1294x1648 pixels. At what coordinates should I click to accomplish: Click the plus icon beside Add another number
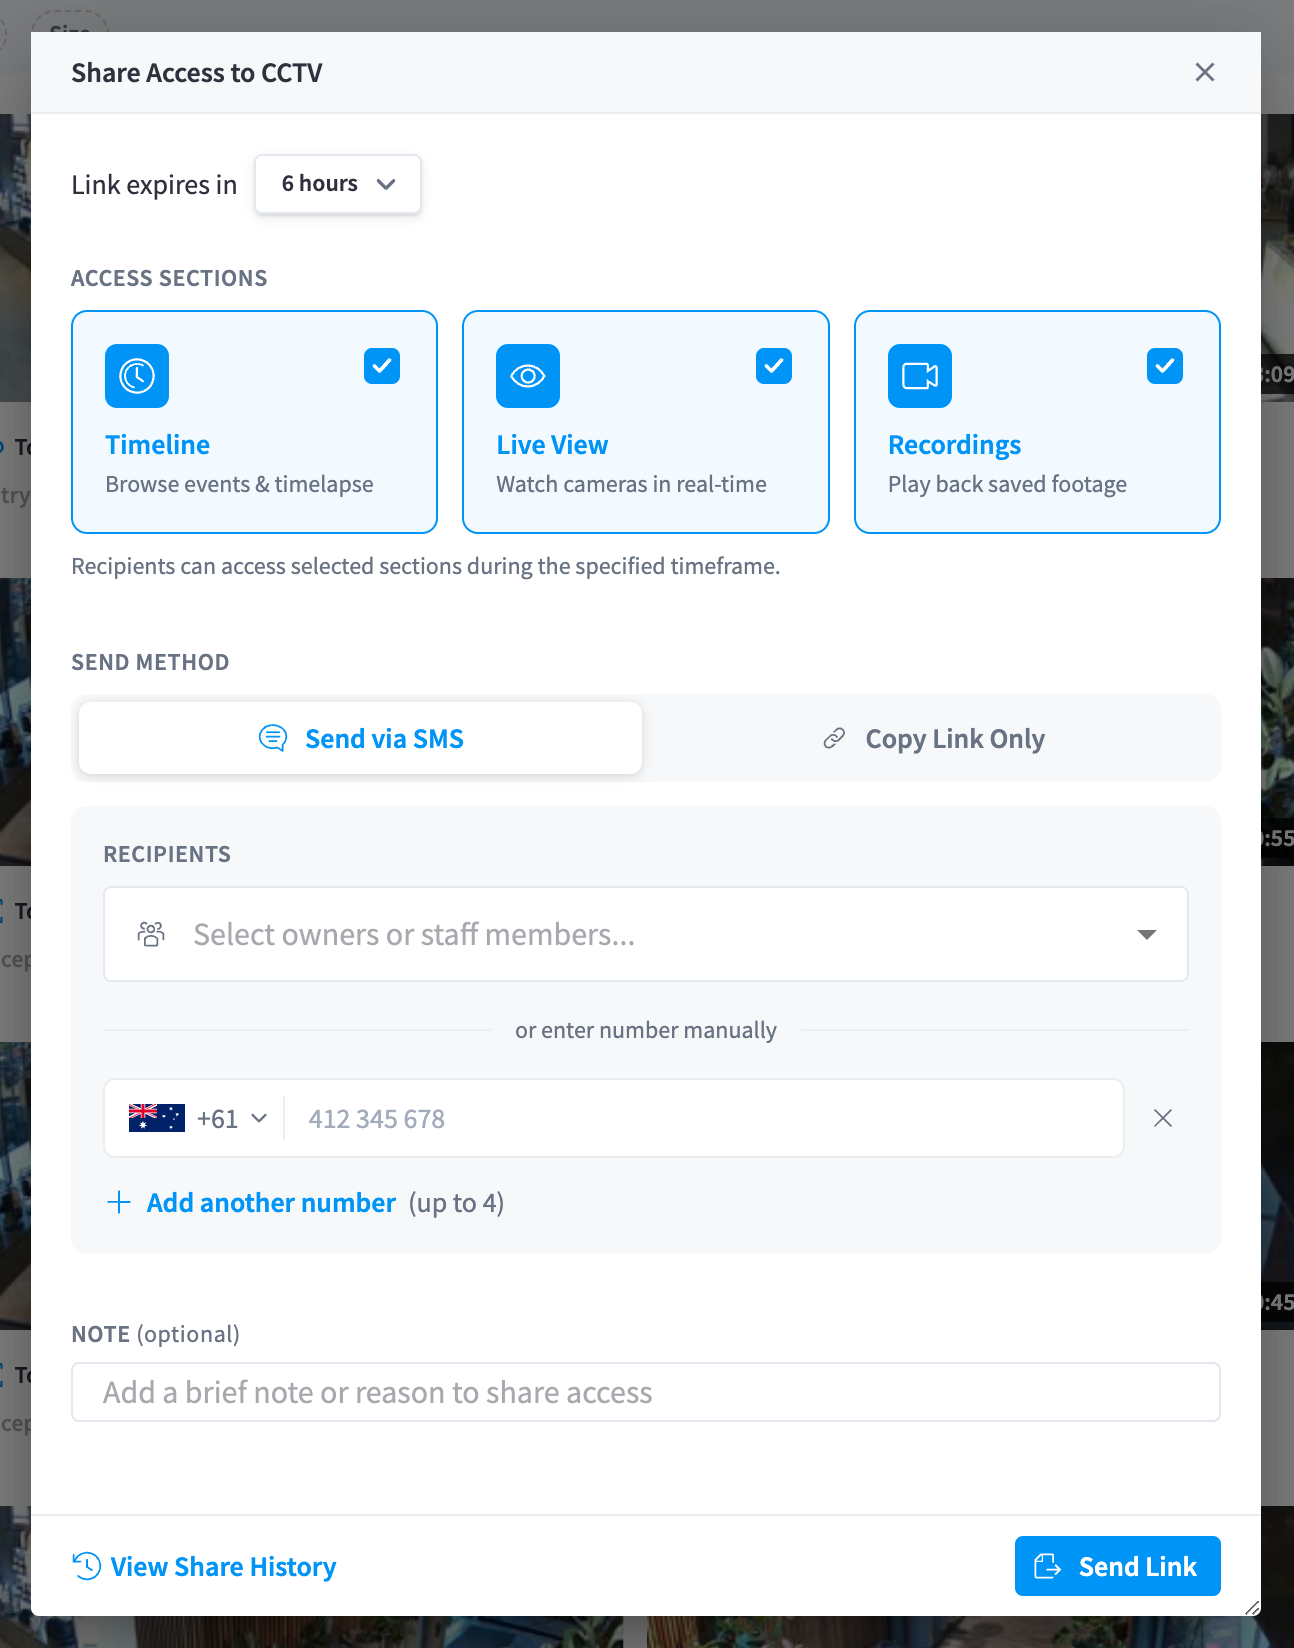119,1202
